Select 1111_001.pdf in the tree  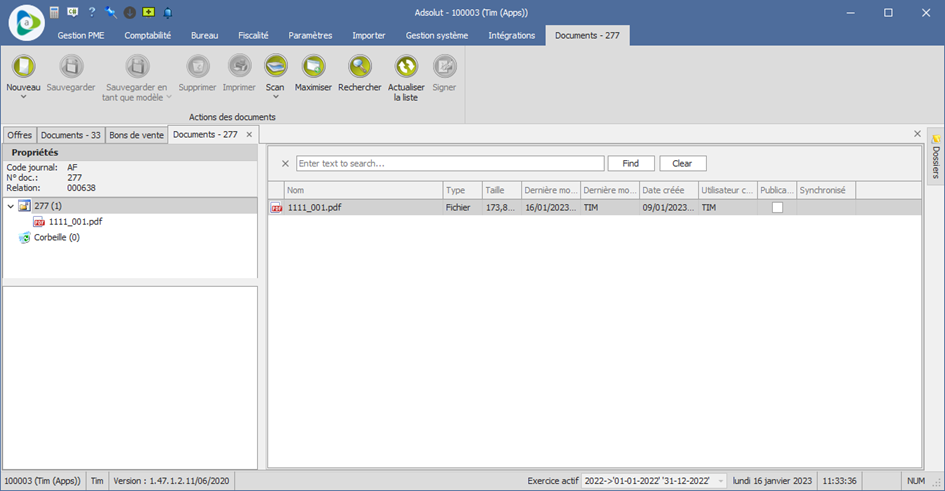[75, 222]
